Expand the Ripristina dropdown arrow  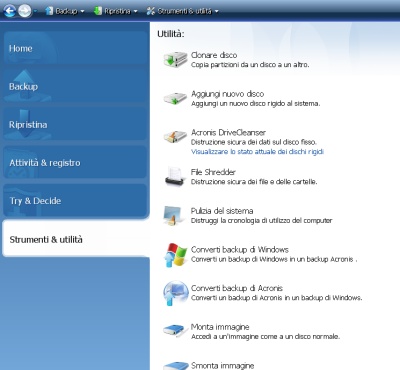click(135, 12)
